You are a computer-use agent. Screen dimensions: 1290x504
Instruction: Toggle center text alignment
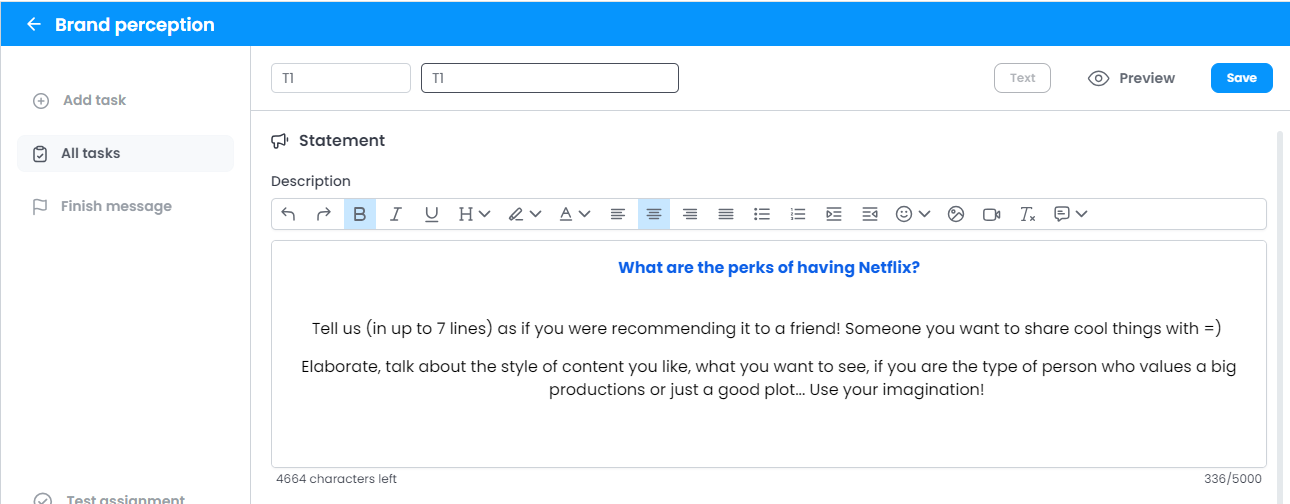(654, 214)
